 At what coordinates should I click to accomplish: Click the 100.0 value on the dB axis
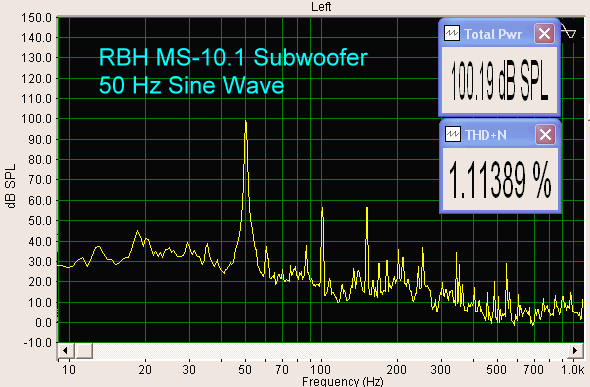click(x=36, y=119)
